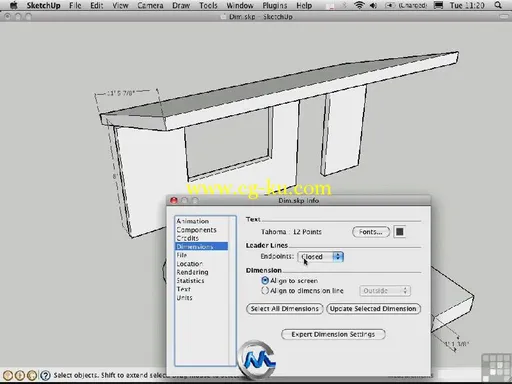Open Spotlight search magnifier

click(x=498, y=5)
